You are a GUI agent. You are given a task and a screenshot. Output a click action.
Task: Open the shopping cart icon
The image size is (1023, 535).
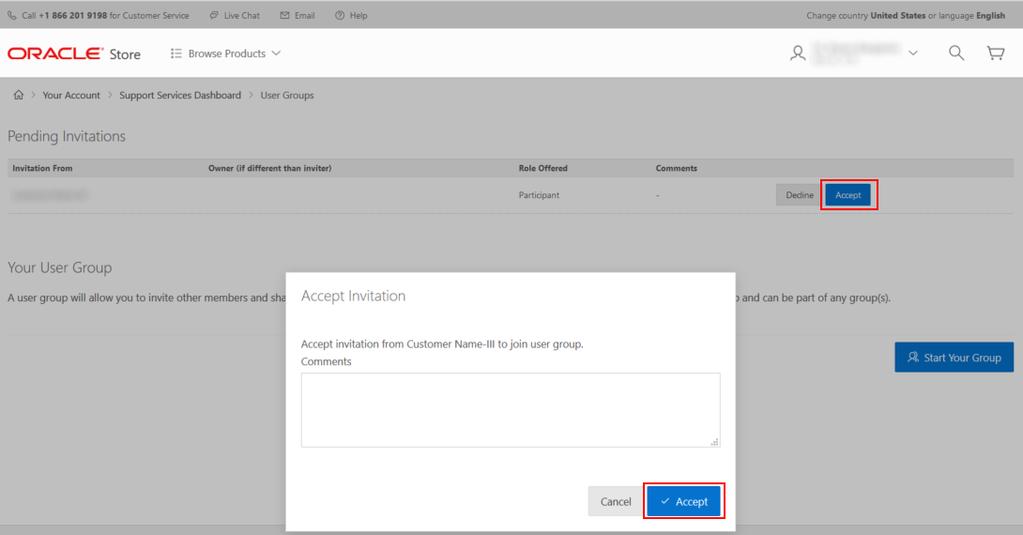[996, 54]
